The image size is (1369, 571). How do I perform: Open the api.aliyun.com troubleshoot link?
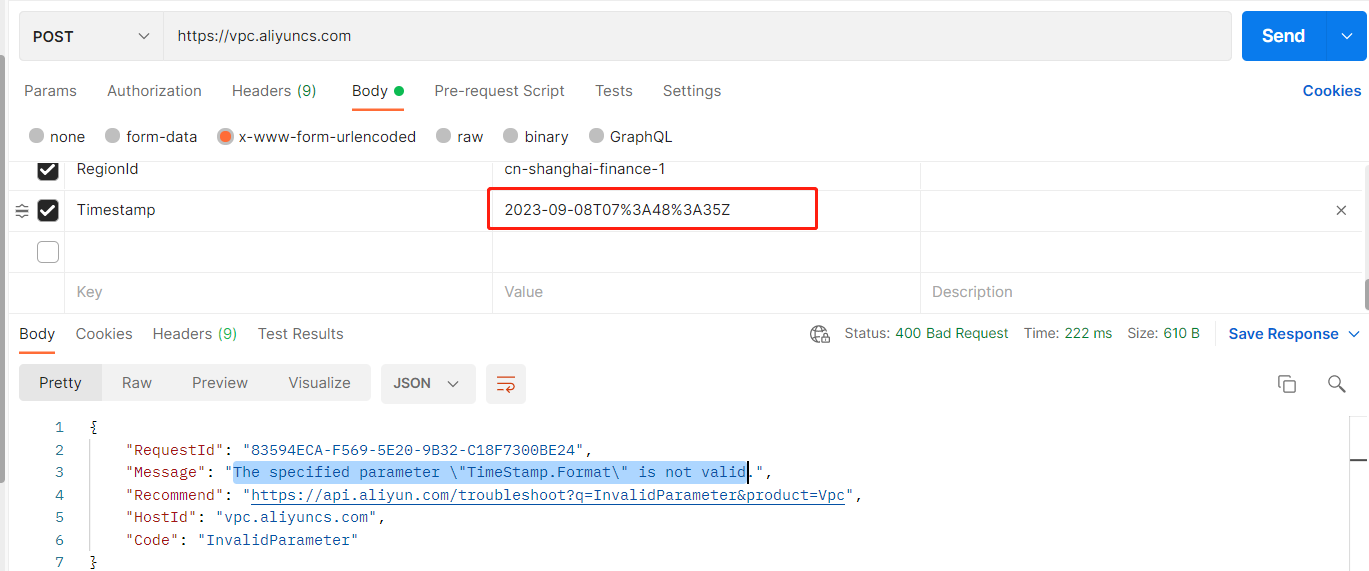(x=548, y=495)
